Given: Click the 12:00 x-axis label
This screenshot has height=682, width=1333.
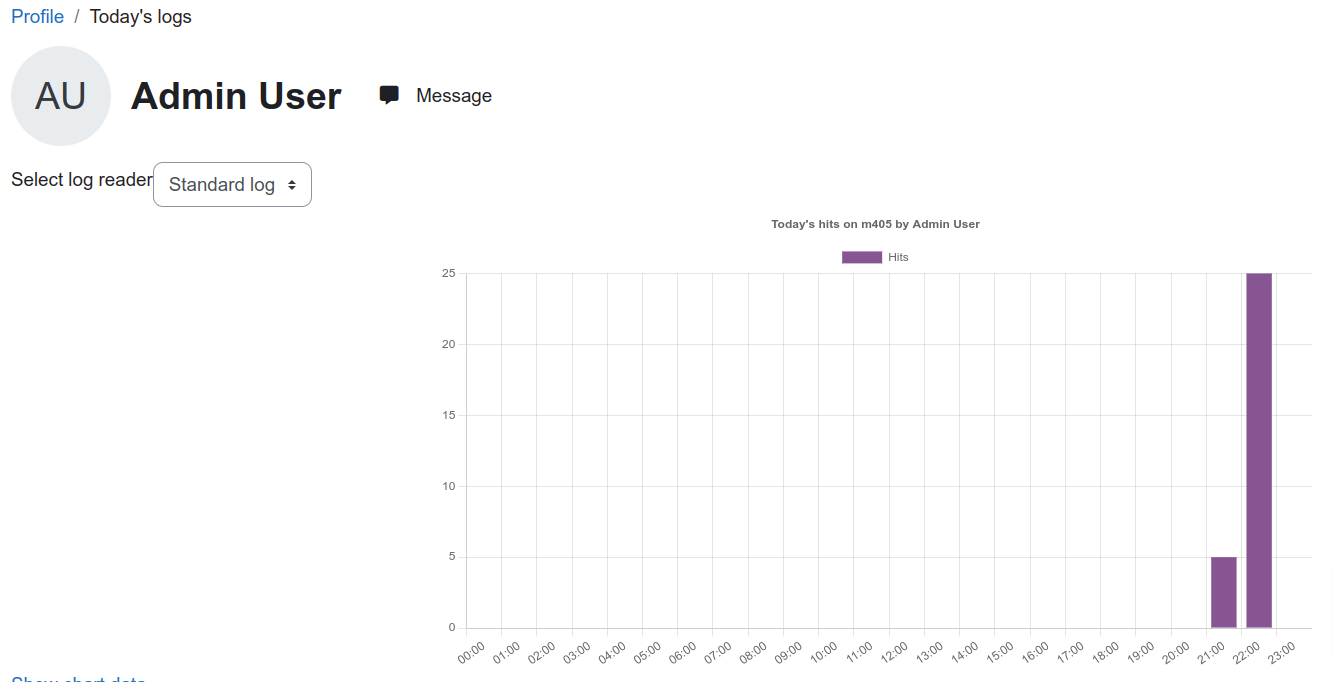Looking at the screenshot, I should pos(895,652).
